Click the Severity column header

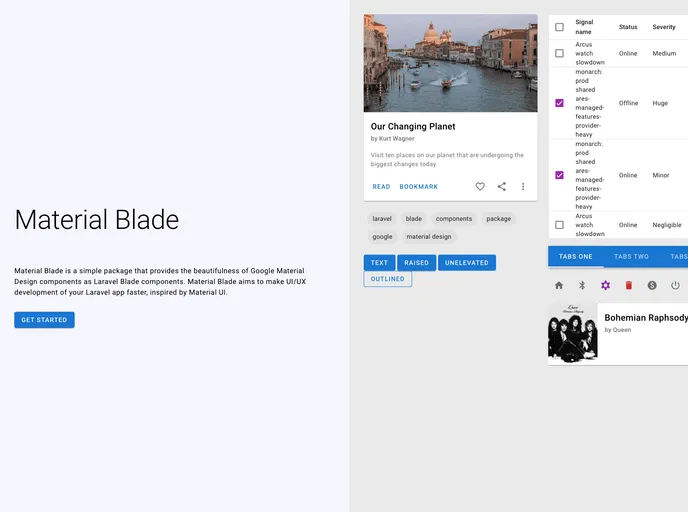(x=664, y=27)
